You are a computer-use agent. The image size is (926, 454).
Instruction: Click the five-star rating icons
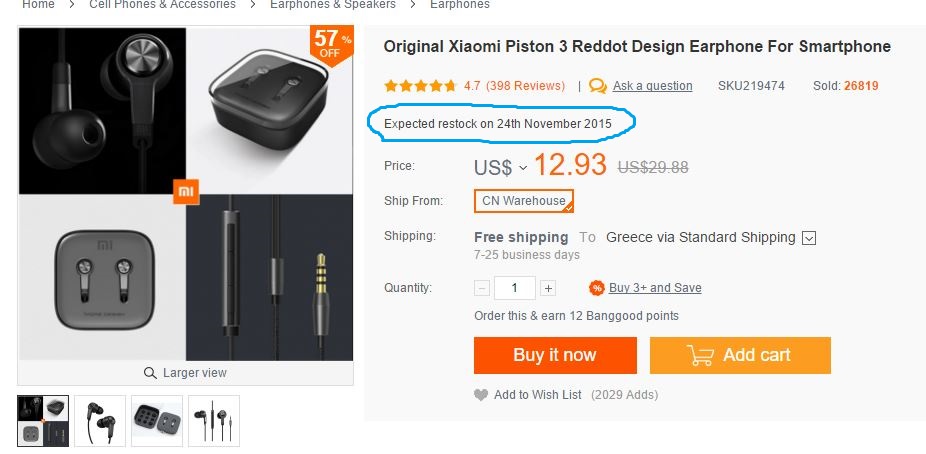[x=420, y=86]
